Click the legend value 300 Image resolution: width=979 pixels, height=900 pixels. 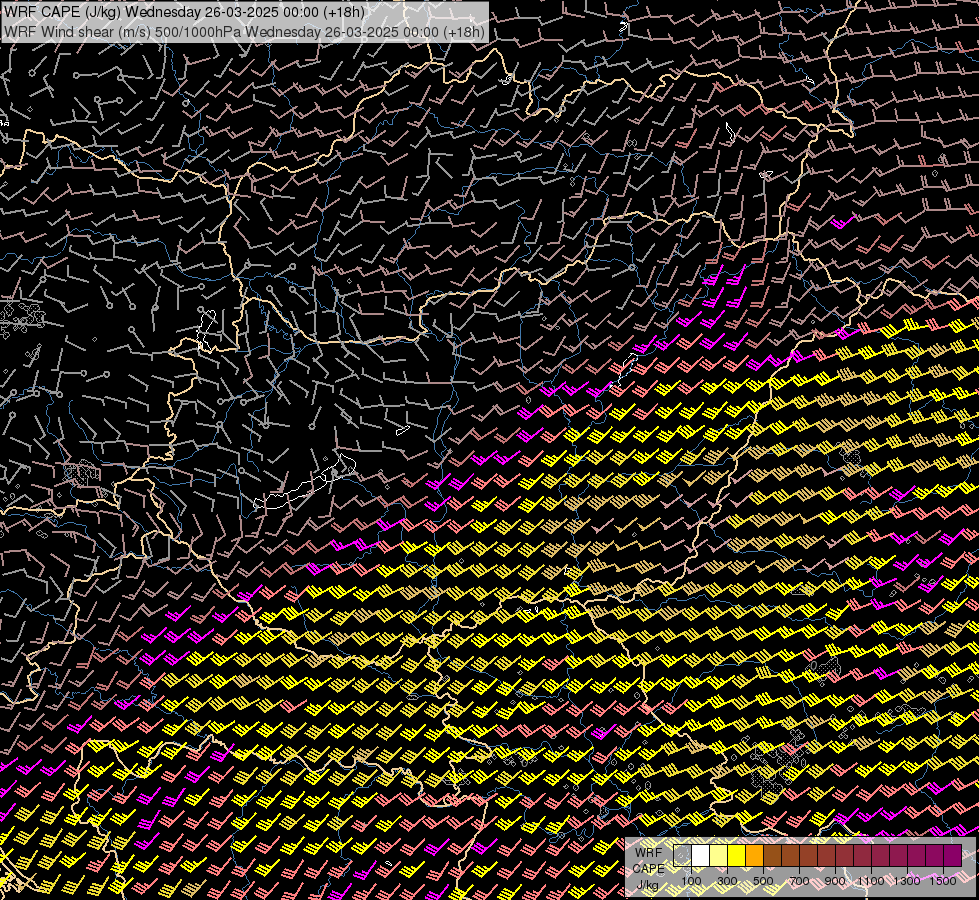coord(727,881)
